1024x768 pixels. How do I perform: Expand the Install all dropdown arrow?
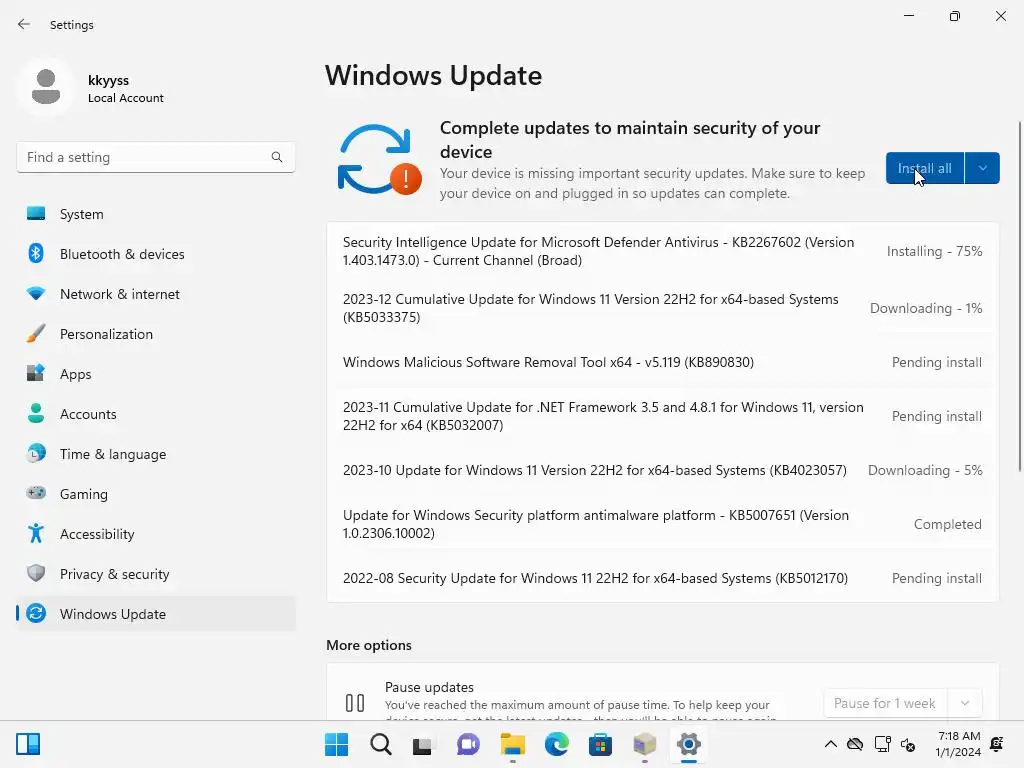982,168
